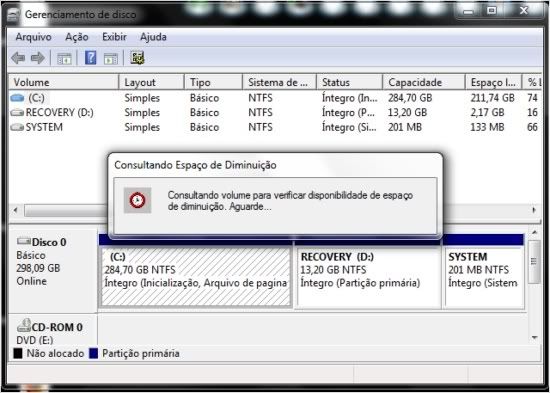The height and width of the screenshot is (393, 550).
Task: Sort by the Capacidade column header
Action: (x=424, y=82)
